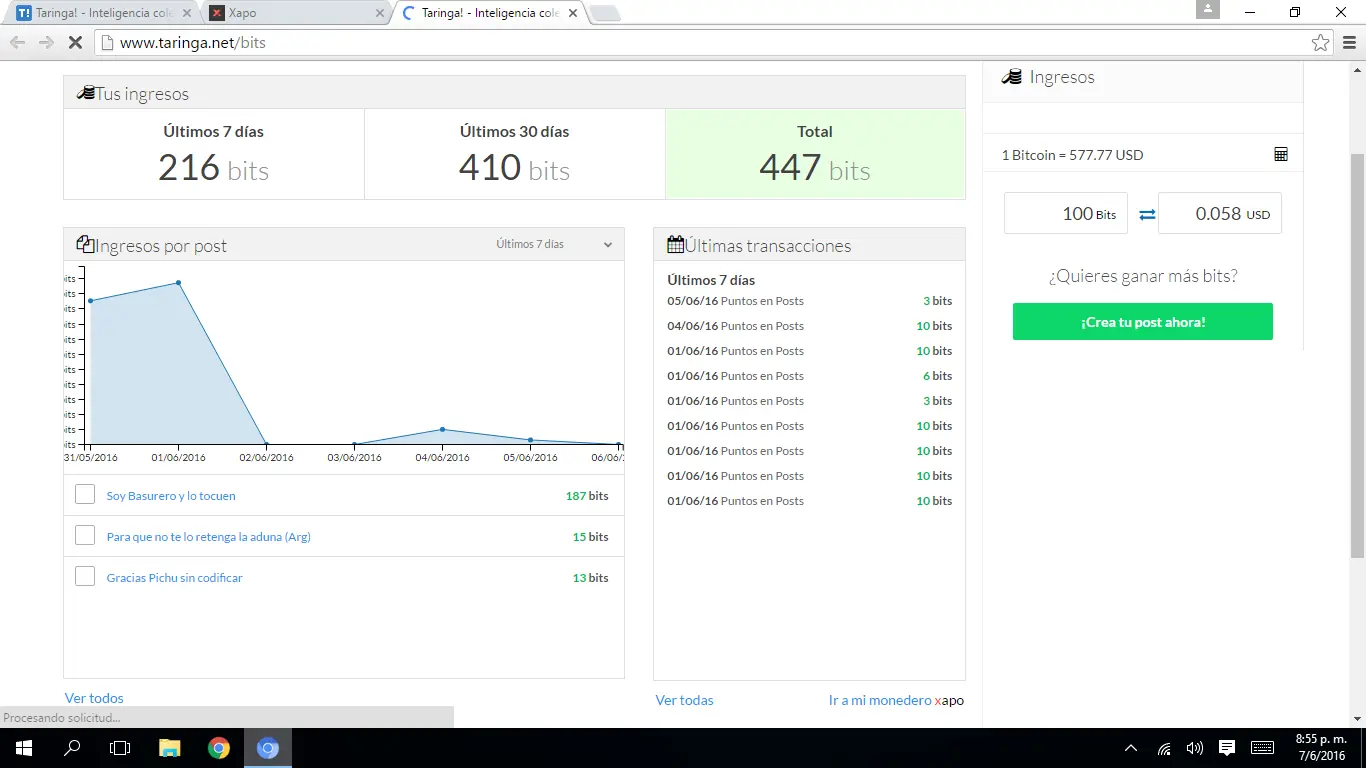This screenshot has height=768, width=1366.
Task: Show hidden system tray icons chevron
Action: click(x=1131, y=748)
